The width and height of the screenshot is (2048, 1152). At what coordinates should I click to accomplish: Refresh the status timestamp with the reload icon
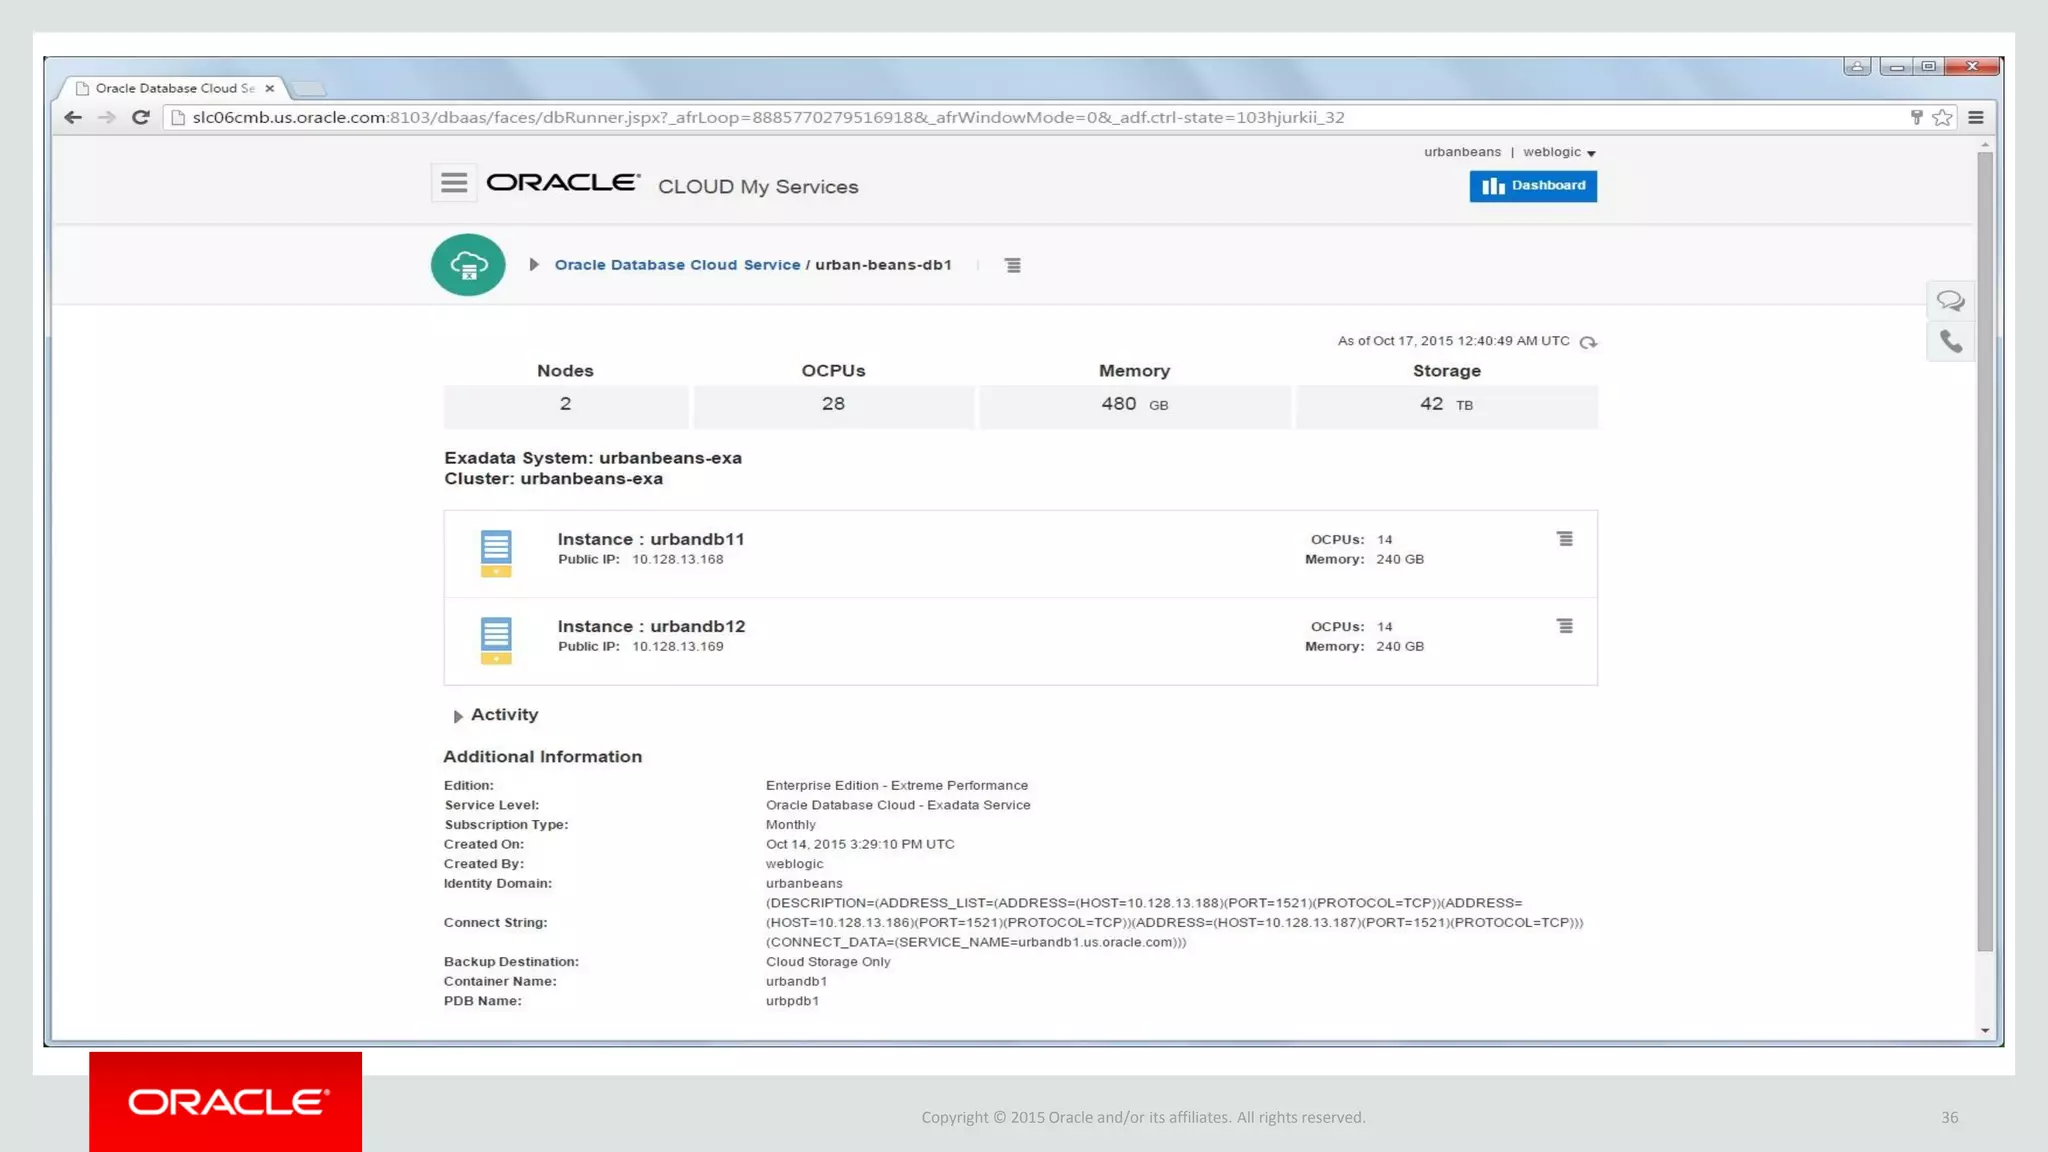1588,342
